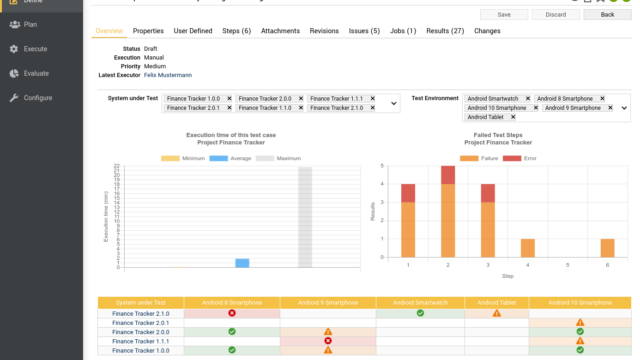
Task: Switch to the Properties tab
Action: pyautogui.click(x=148, y=31)
